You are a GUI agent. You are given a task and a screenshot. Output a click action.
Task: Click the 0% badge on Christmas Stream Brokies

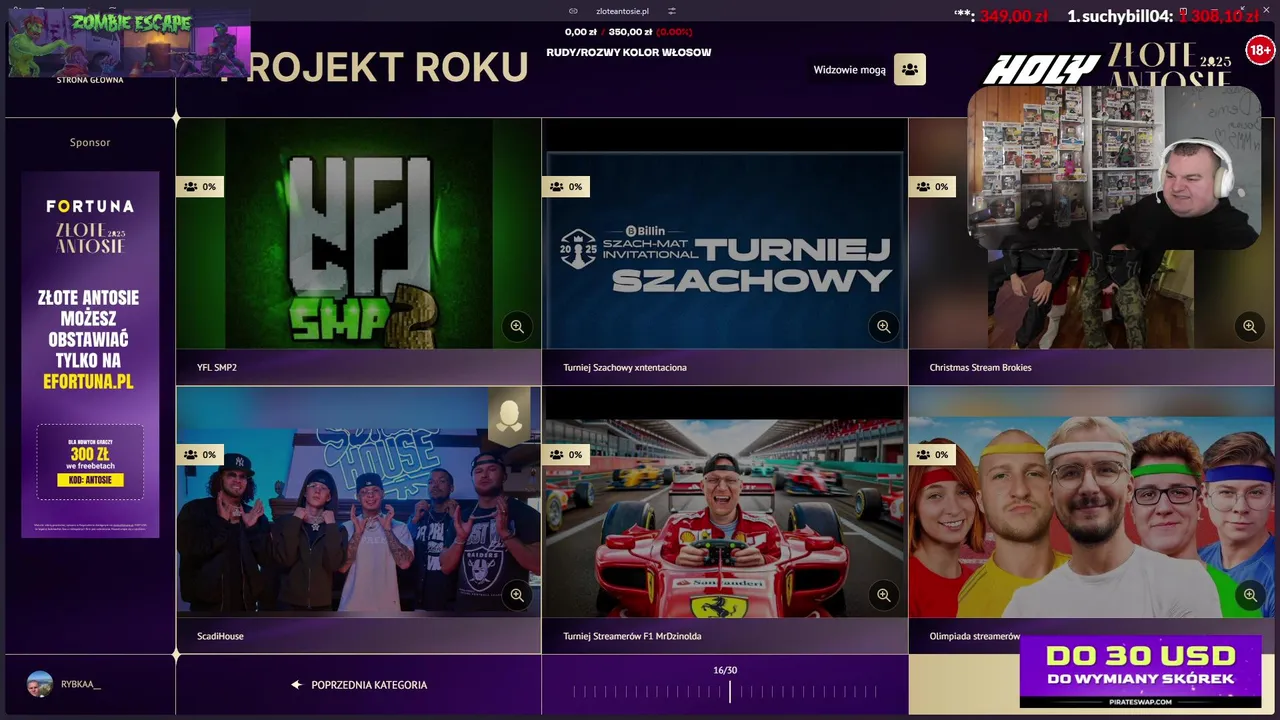pos(932,186)
